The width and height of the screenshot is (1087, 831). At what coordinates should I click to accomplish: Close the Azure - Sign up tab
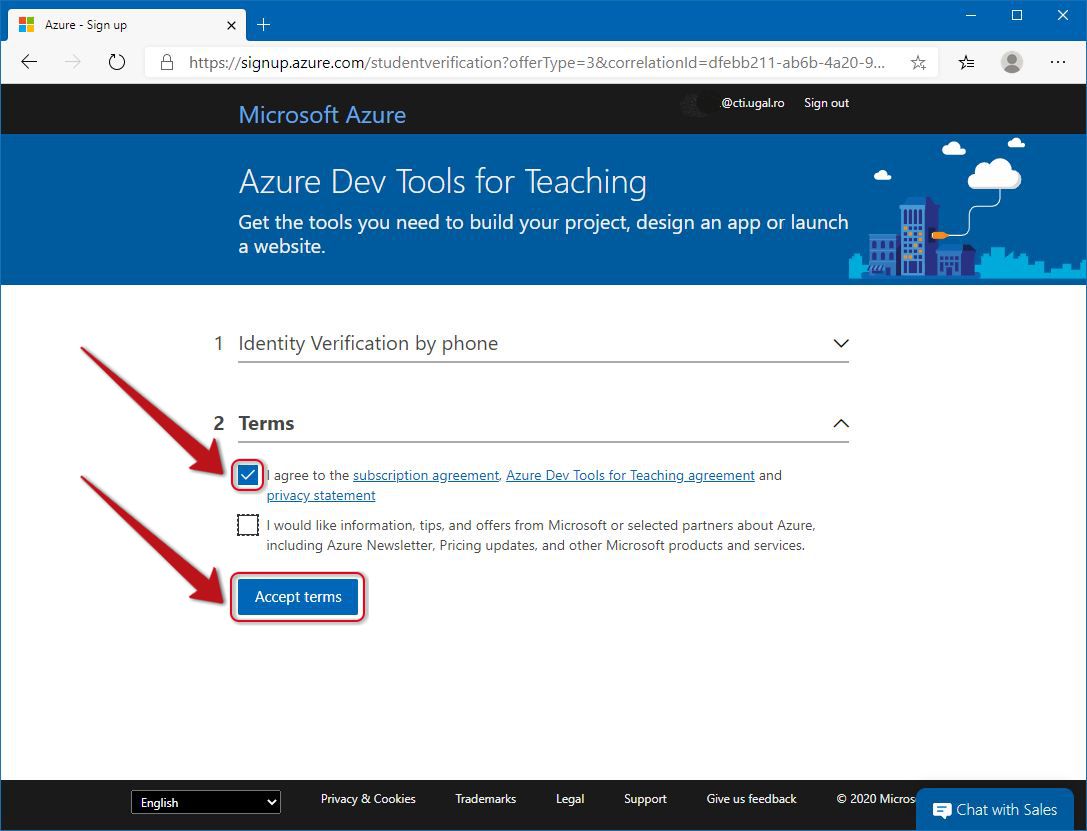[x=232, y=25]
